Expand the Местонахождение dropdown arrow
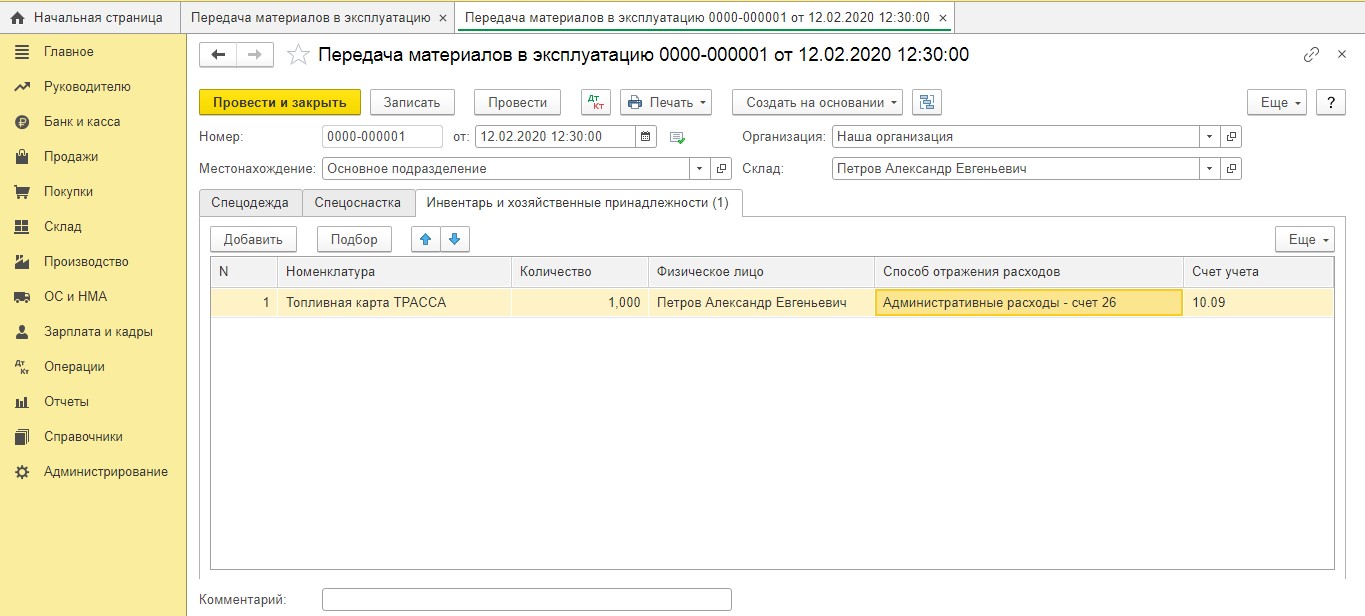 pyautogui.click(x=699, y=169)
